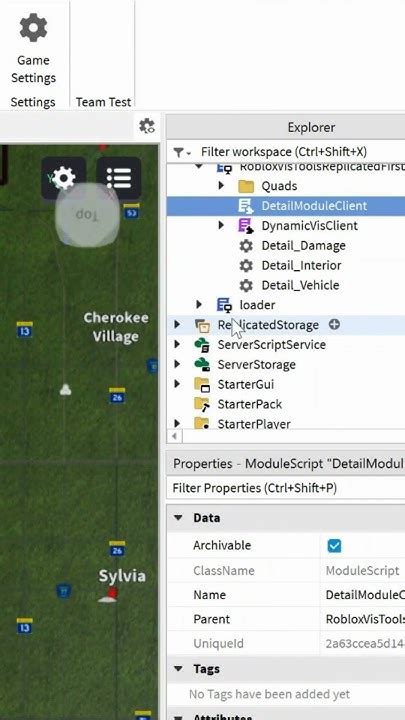Expand the StarterPlayer node
The width and height of the screenshot is (405, 720).
pos(177,423)
